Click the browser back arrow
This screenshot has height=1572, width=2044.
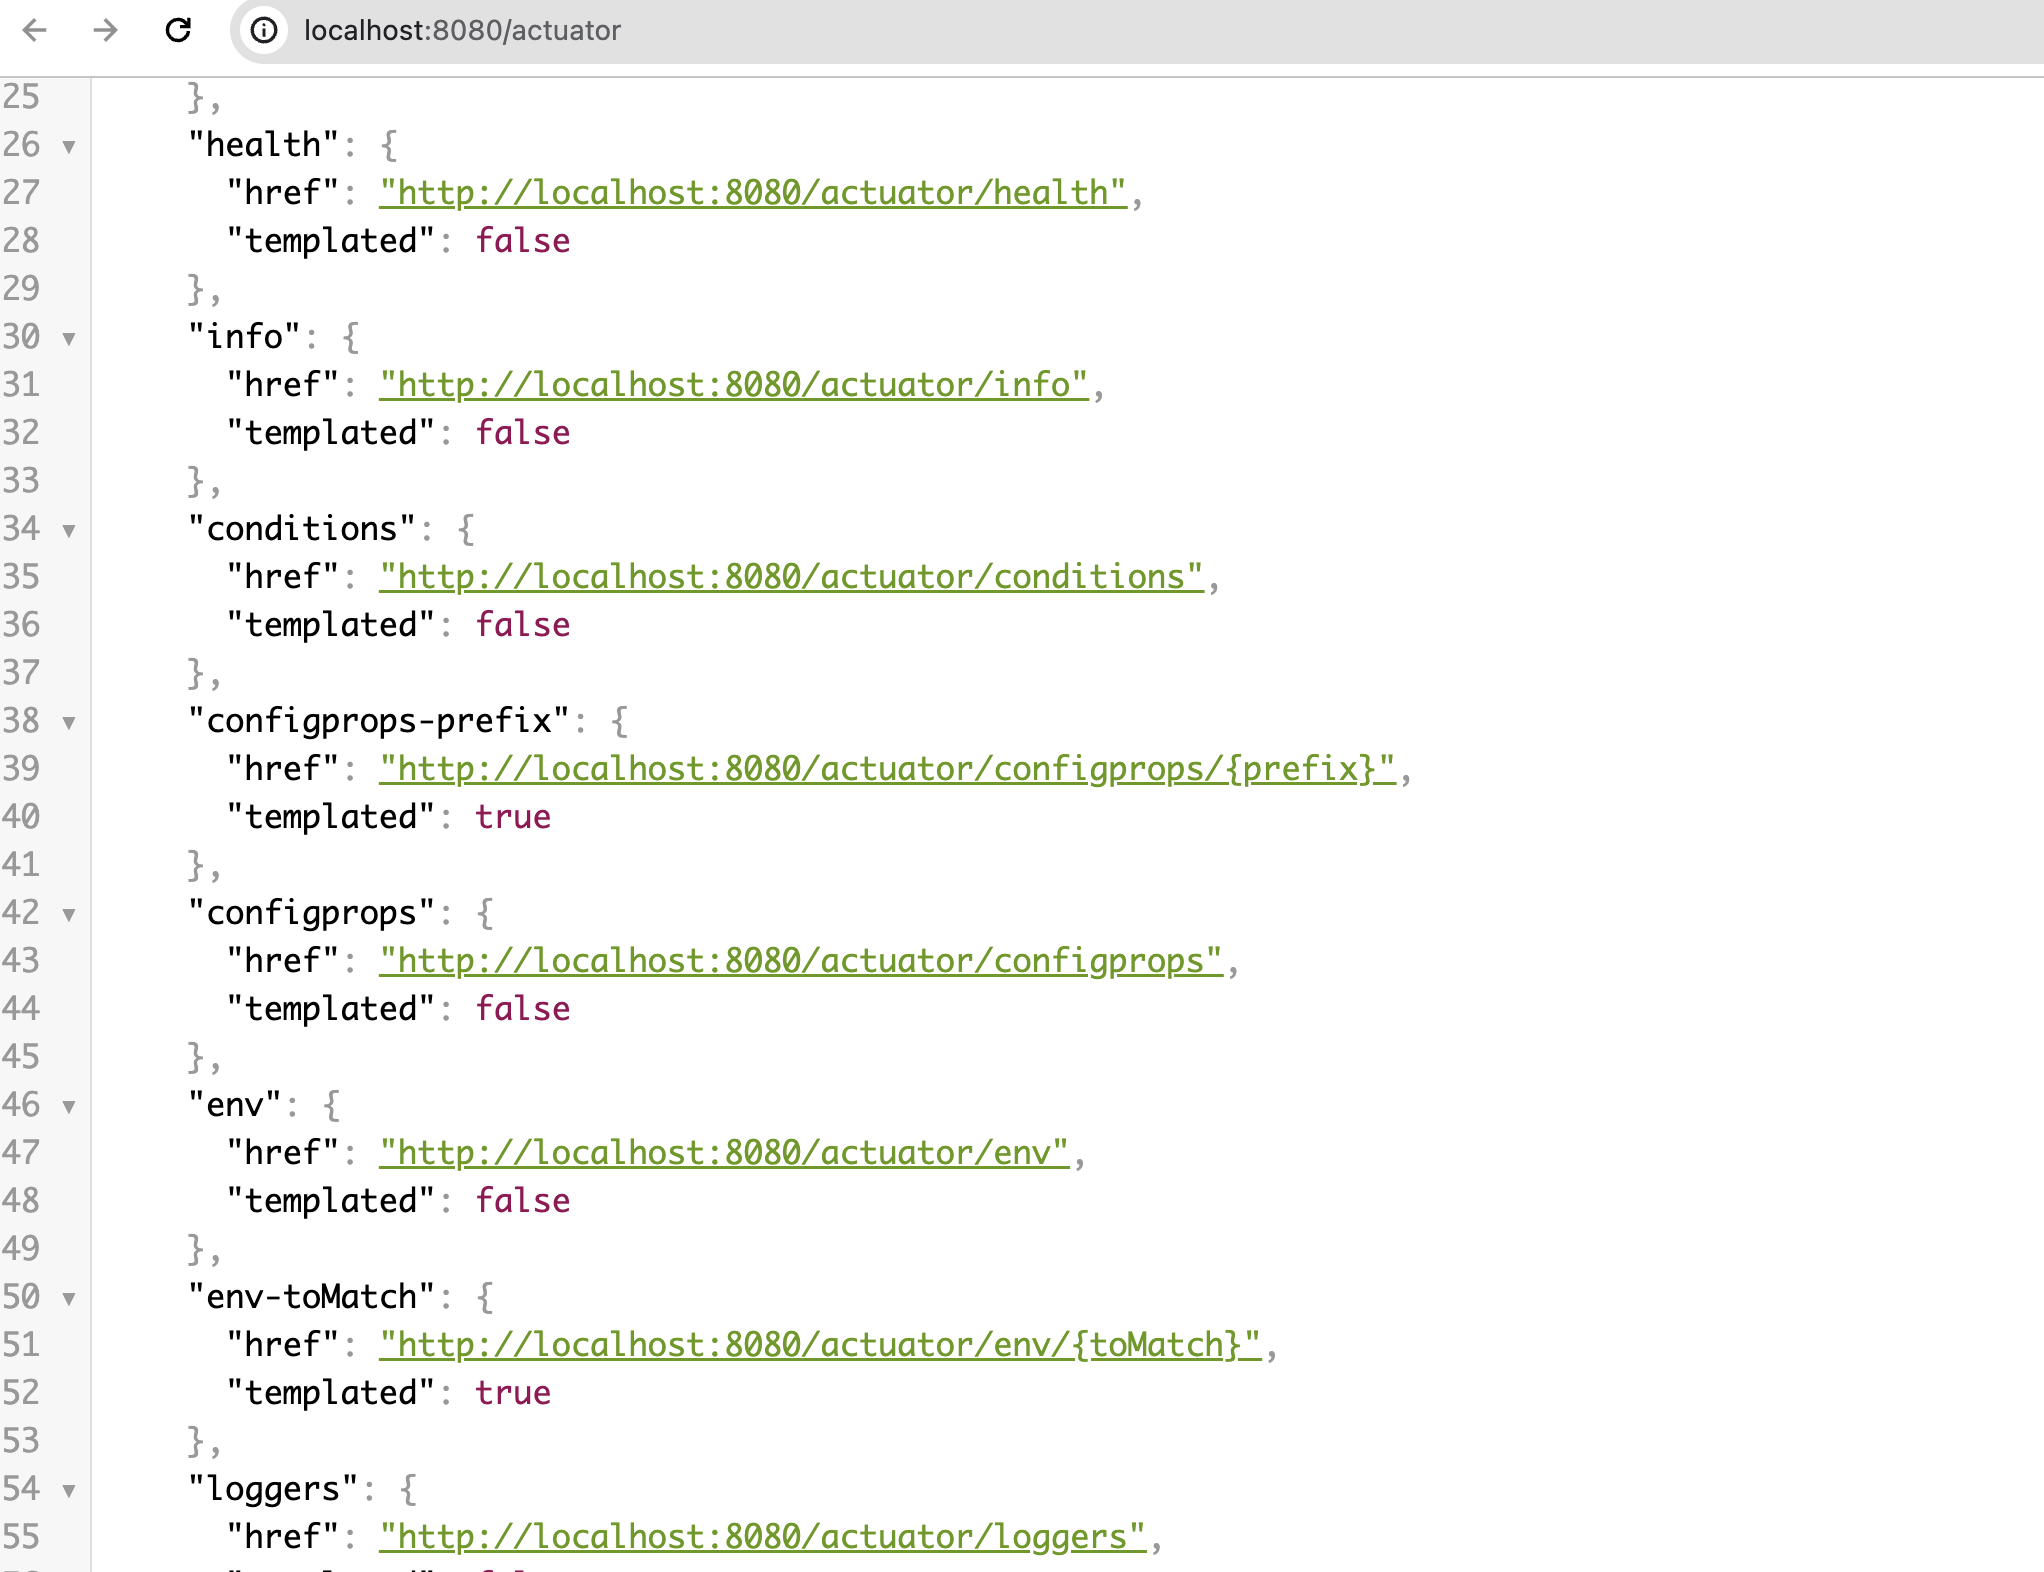[35, 30]
